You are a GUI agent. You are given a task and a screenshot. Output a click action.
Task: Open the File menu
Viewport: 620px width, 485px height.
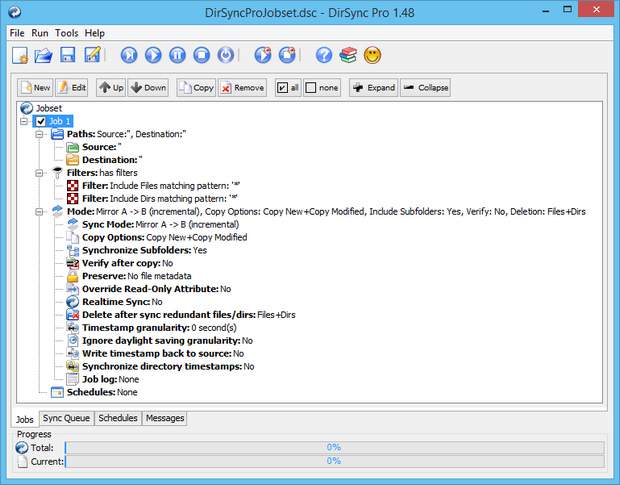pyautogui.click(x=17, y=33)
